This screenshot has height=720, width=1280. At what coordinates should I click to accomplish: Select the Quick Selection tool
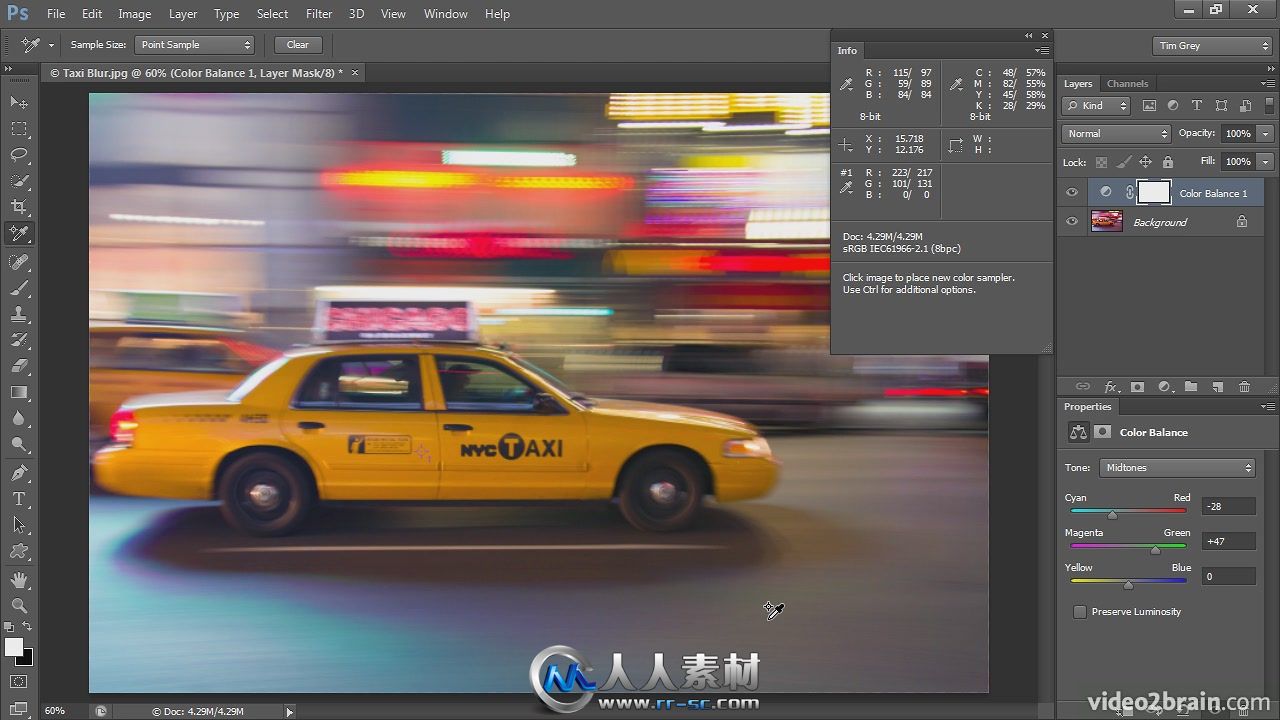(19, 181)
